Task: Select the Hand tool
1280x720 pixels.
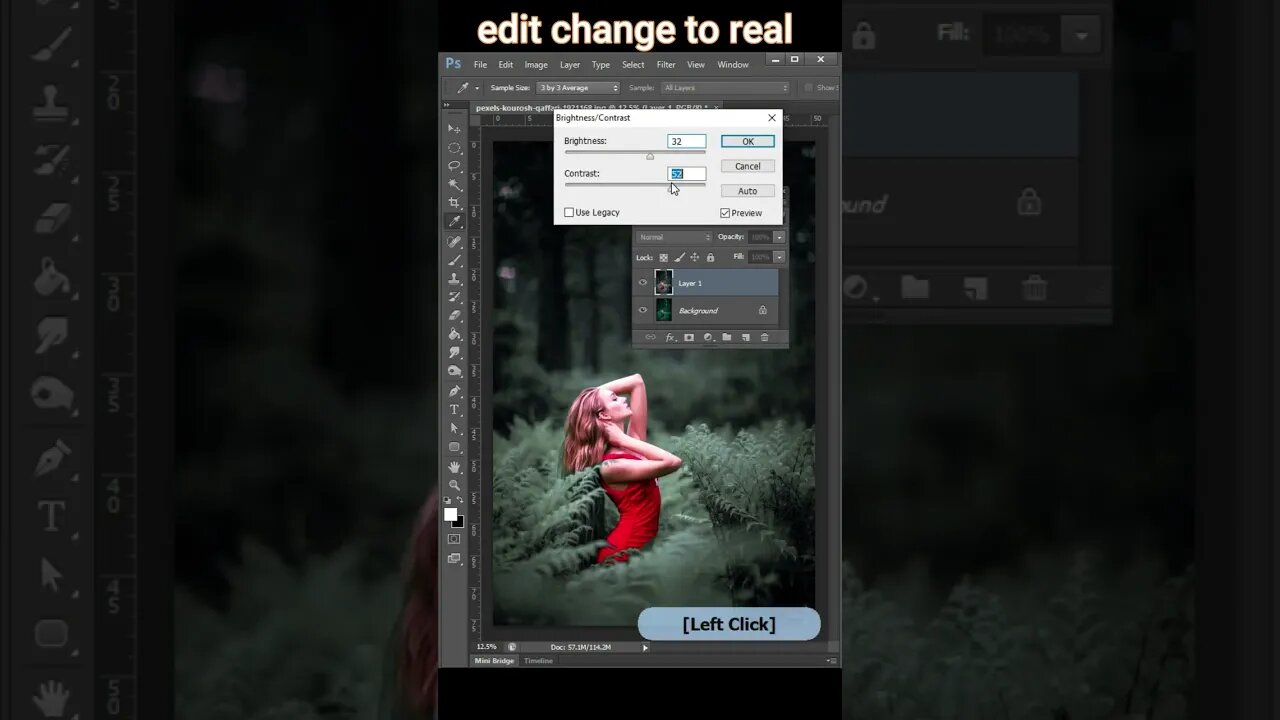Action: point(454,466)
